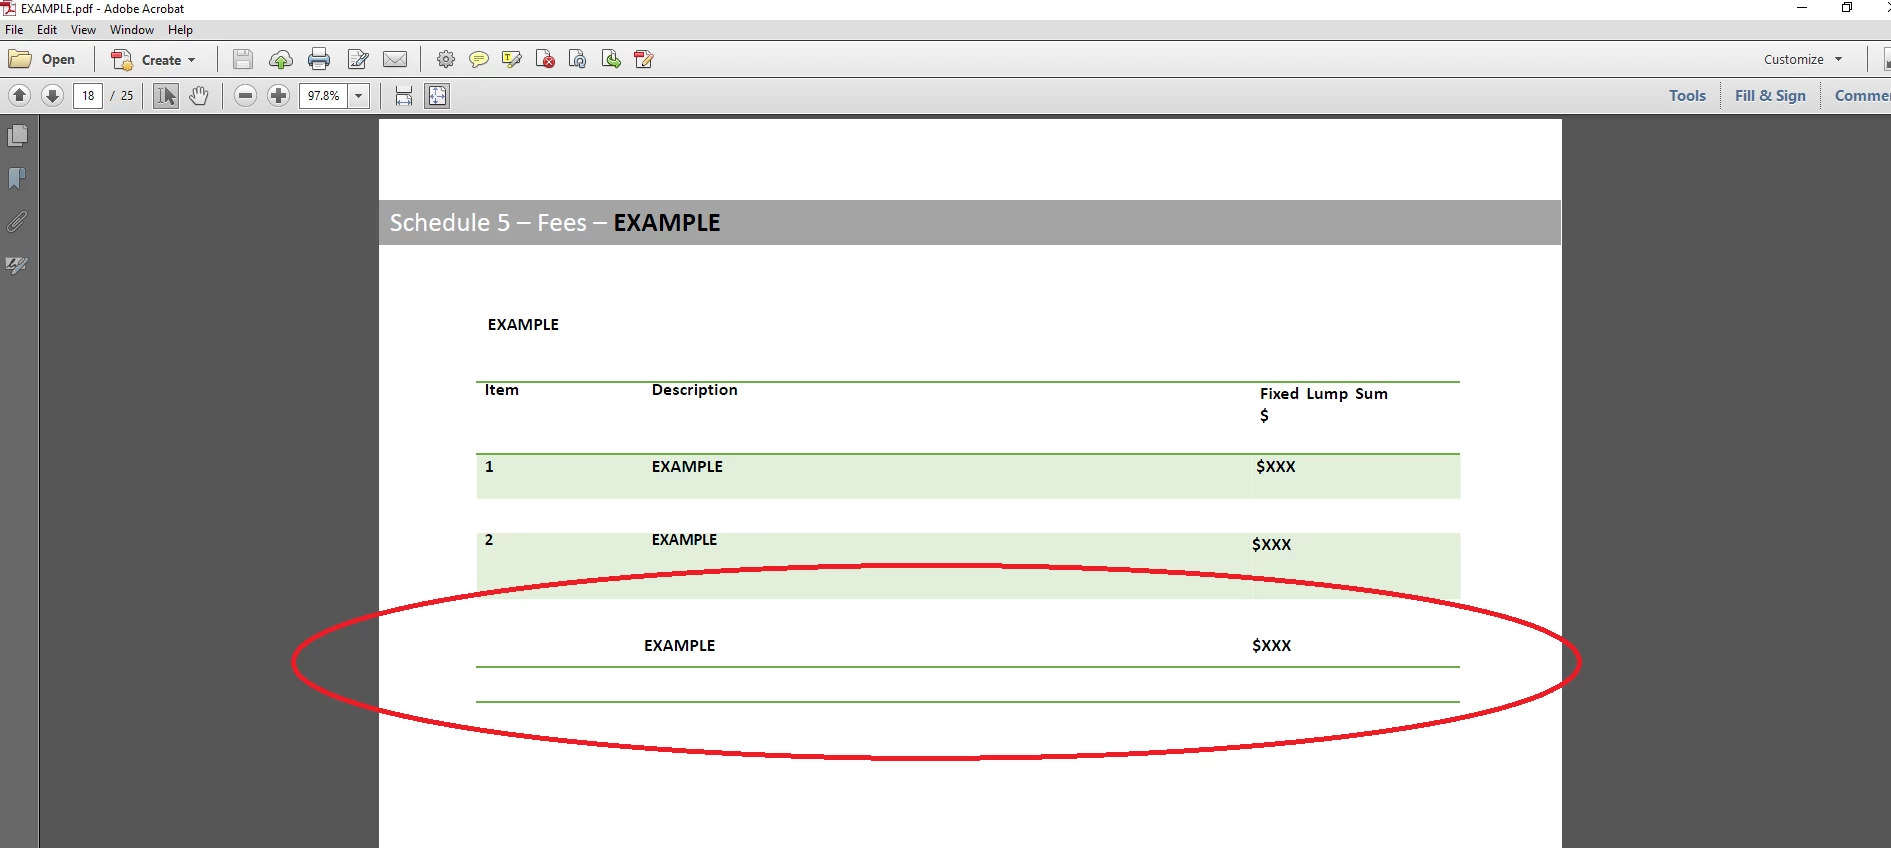This screenshot has height=848, width=1891.
Task: Show the Page Thumbnails panel
Action: coord(18,135)
